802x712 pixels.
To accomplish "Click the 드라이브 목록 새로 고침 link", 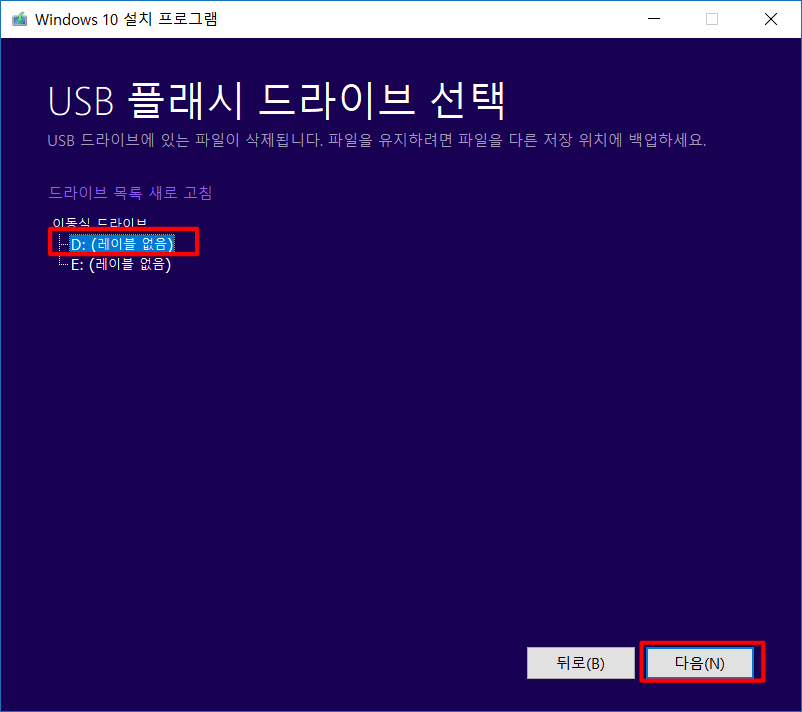I will (130, 193).
